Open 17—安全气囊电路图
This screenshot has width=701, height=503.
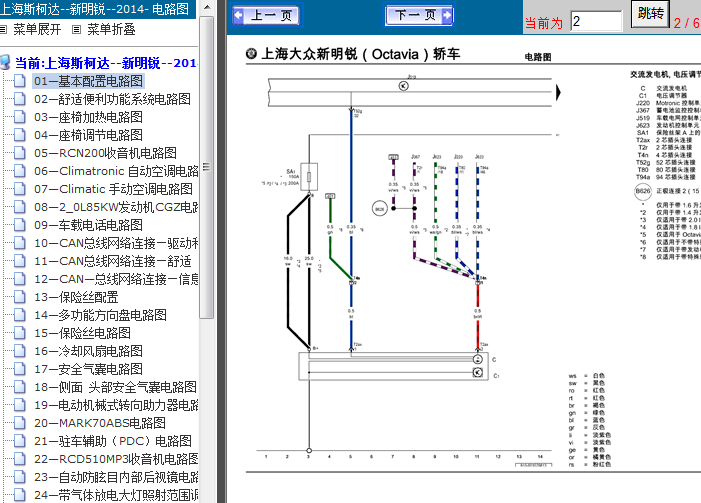pyautogui.click(x=89, y=369)
